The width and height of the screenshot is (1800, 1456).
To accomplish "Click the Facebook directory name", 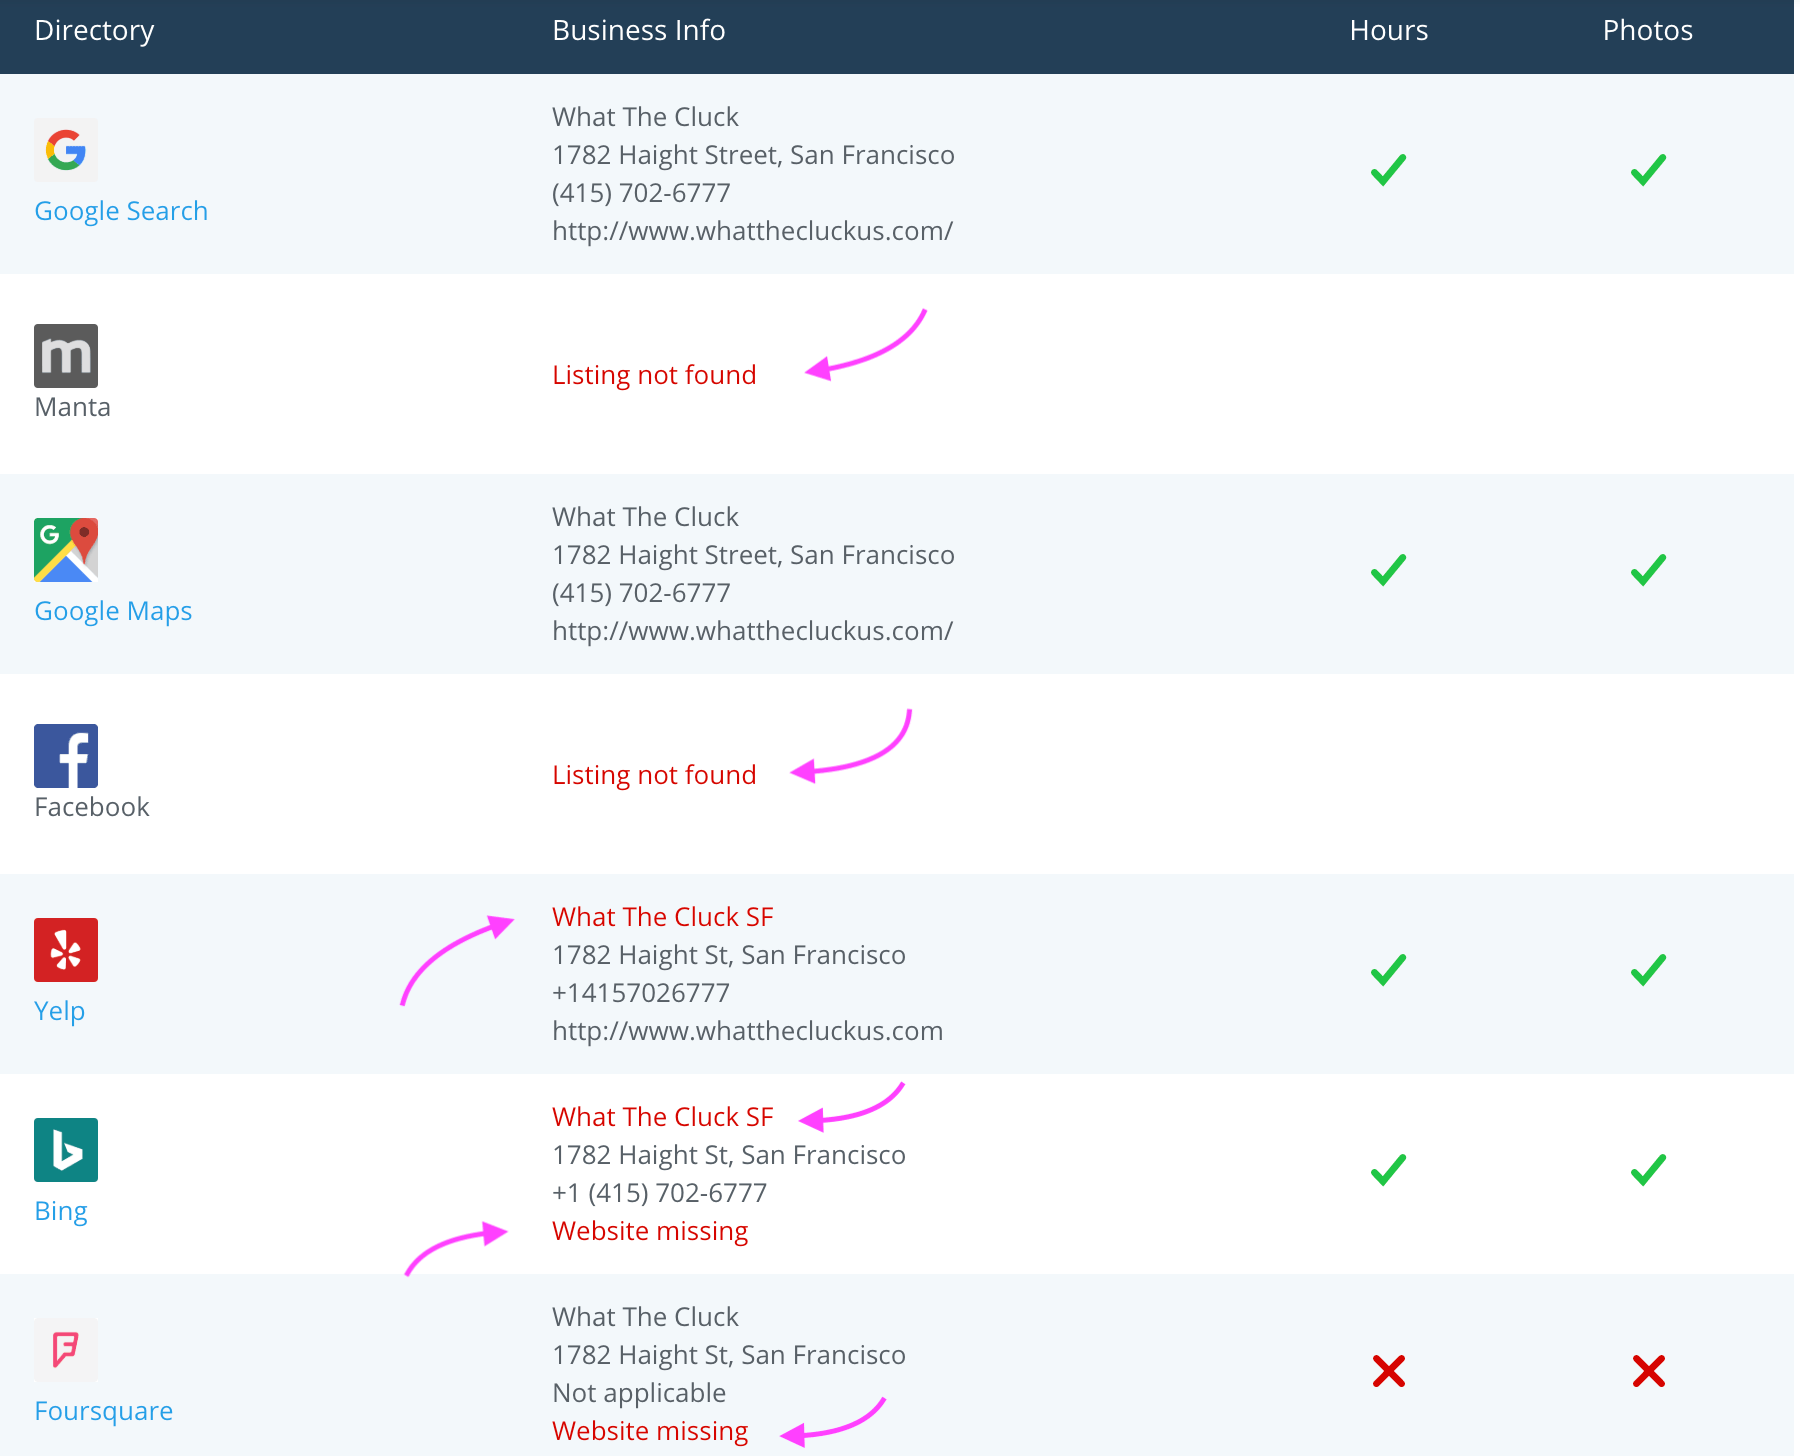I will [91, 807].
